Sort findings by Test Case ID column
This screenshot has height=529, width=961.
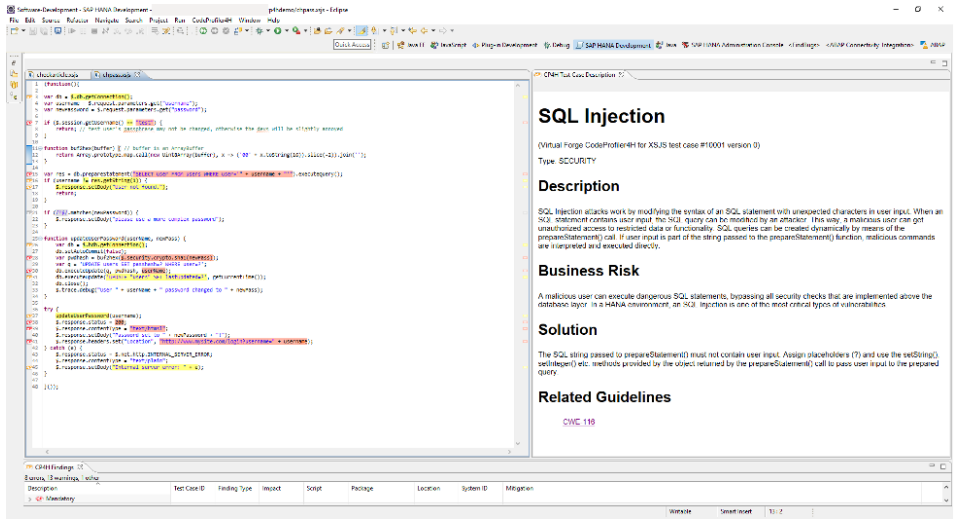coord(187,488)
